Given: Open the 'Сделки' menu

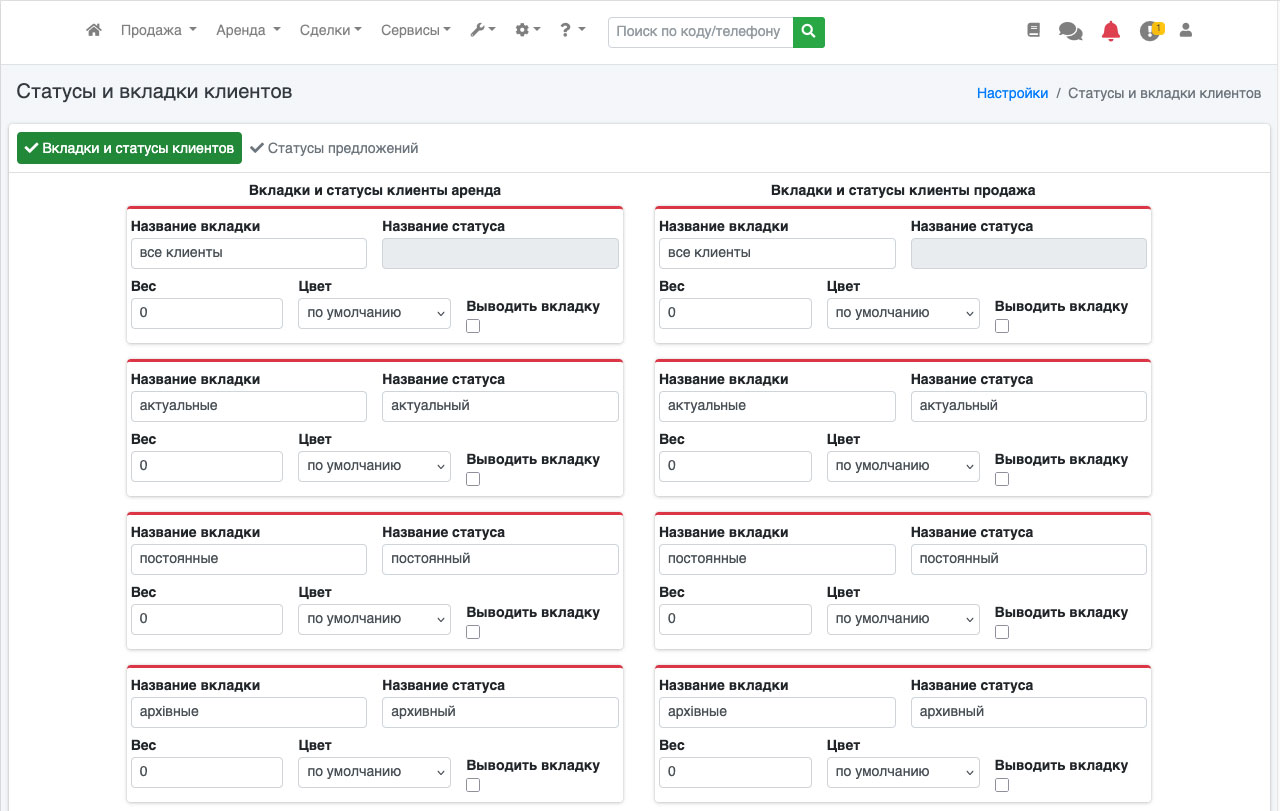Looking at the screenshot, I should (x=330, y=31).
